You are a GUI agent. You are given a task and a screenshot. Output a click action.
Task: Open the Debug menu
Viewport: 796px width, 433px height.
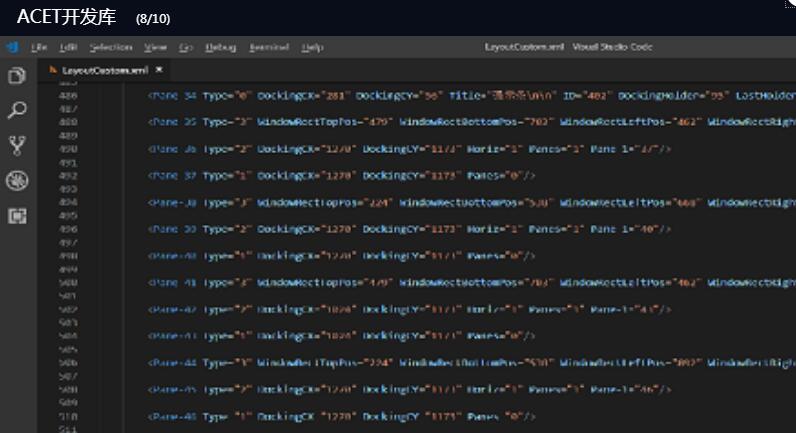point(220,47)
